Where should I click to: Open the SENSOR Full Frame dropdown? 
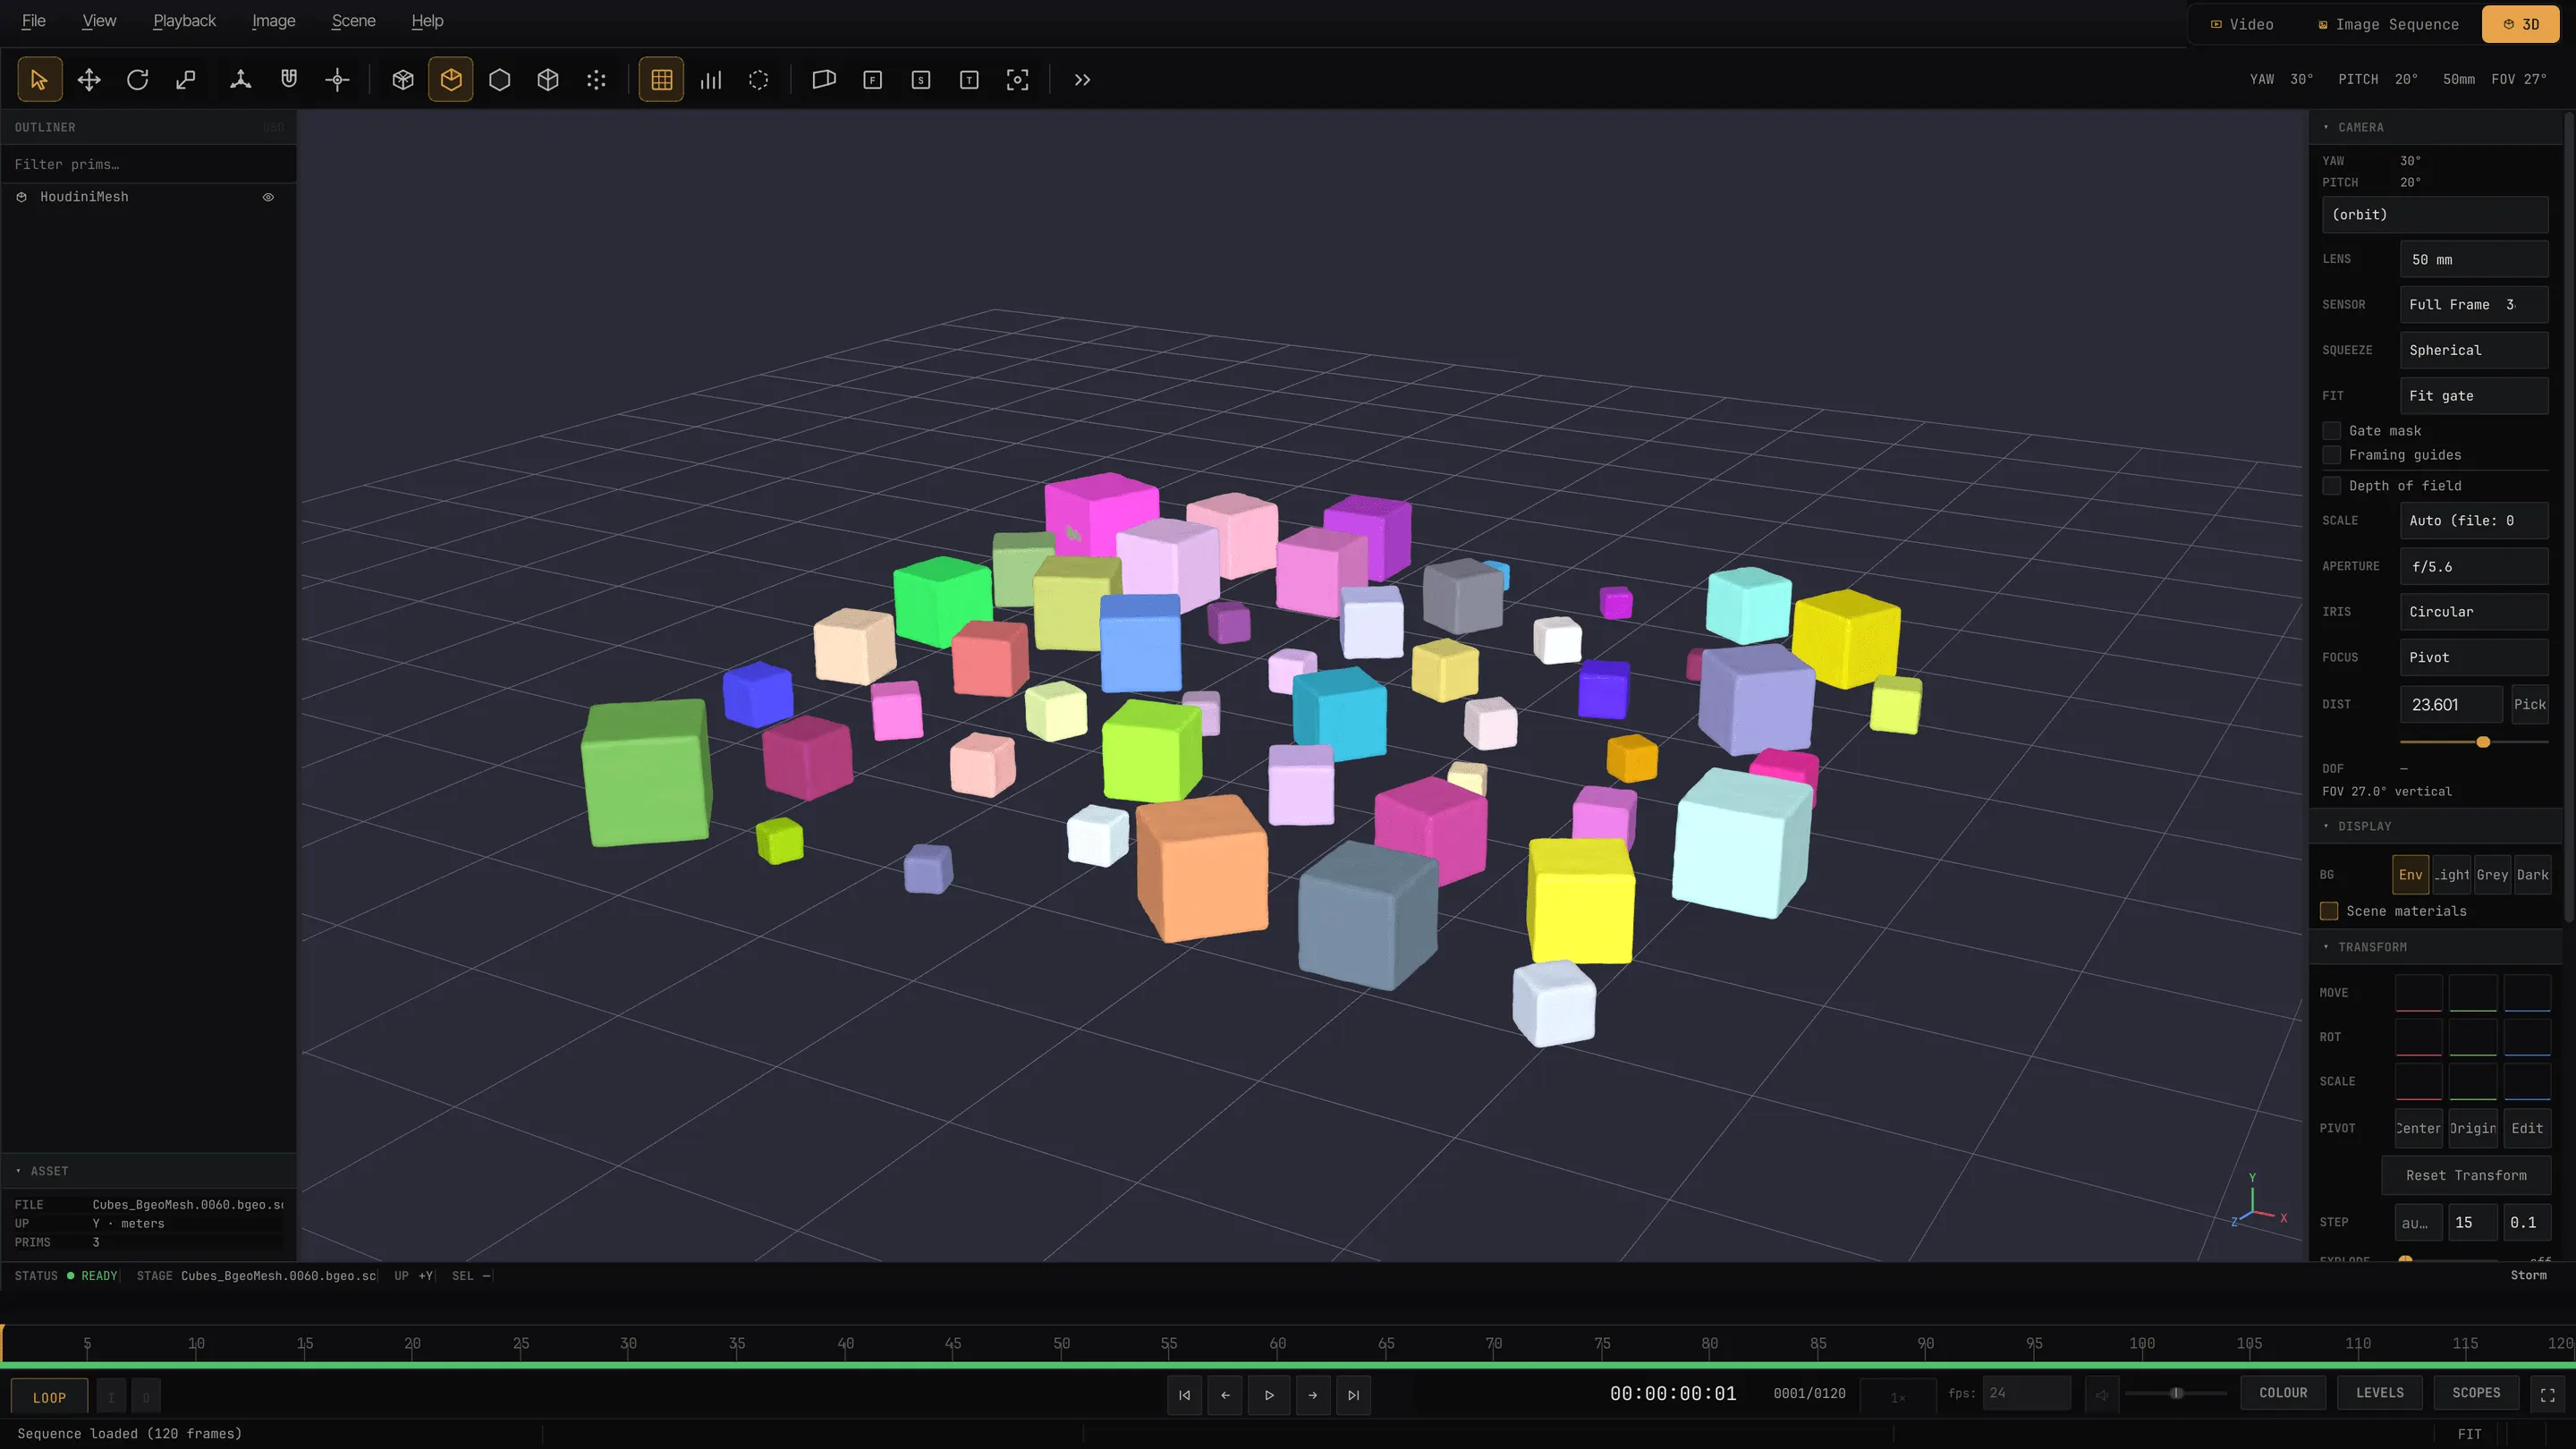pyautogui.click(x=2474, y=305)
